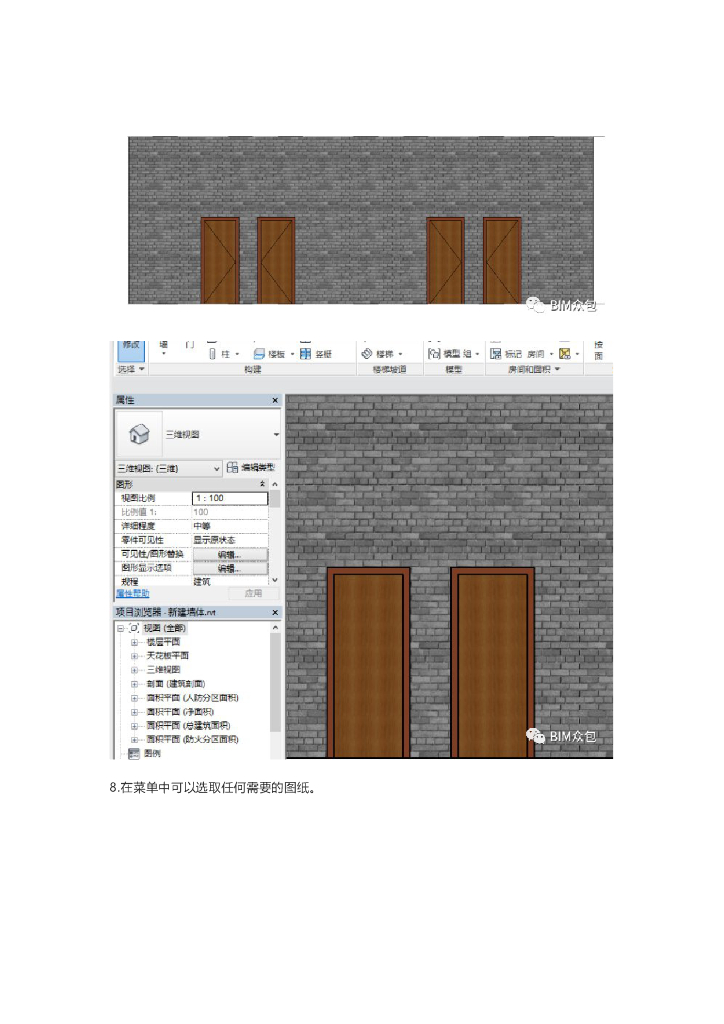Click the 3D view house icon in Properties
Image resolution: width=724 pixels, height=1024 pixels.
click(139, 434)
